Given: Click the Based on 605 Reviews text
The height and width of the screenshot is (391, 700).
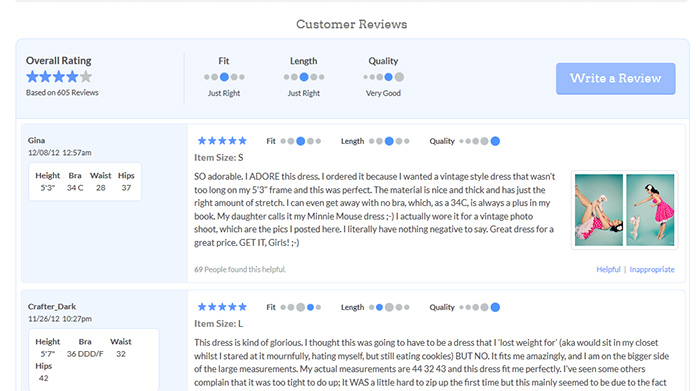Looking at the screenshot, I should pos(62,93).
